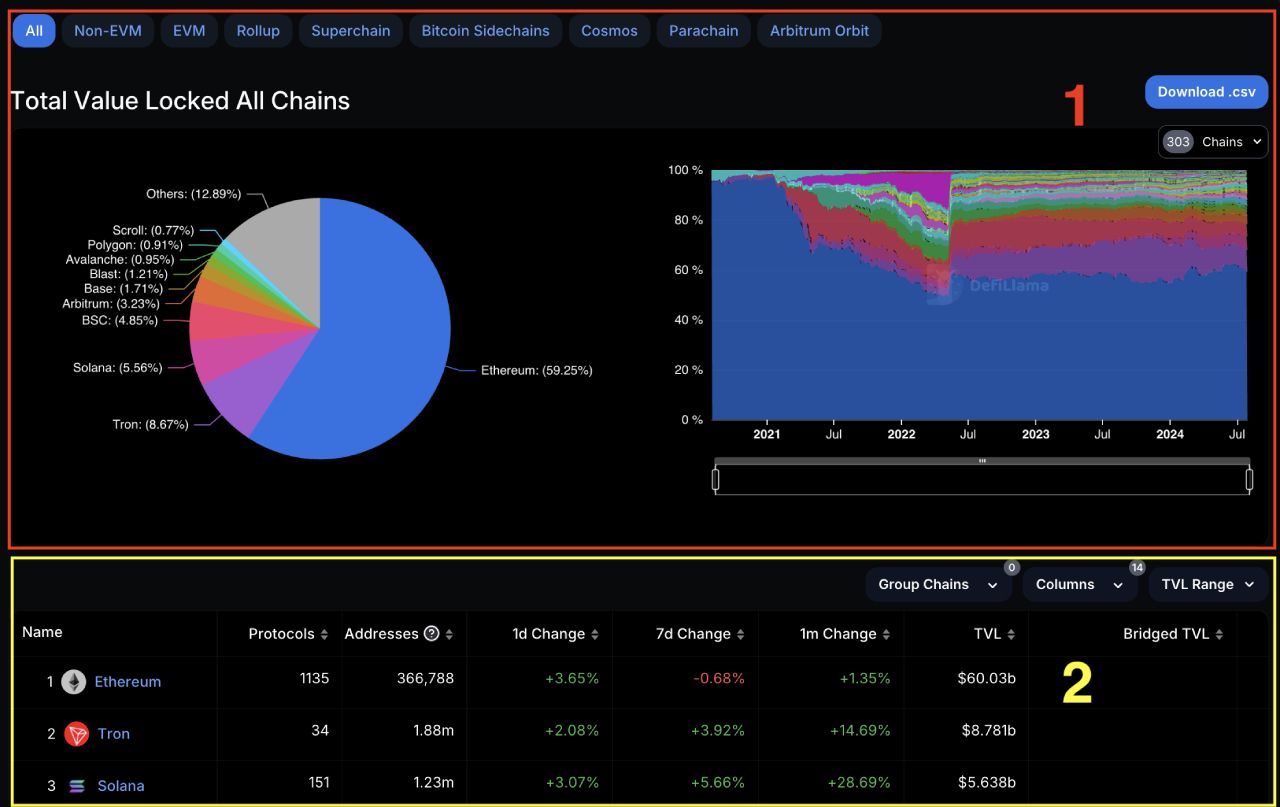Click the Arbitrum (3.23%) legend label

coord(111,304)
